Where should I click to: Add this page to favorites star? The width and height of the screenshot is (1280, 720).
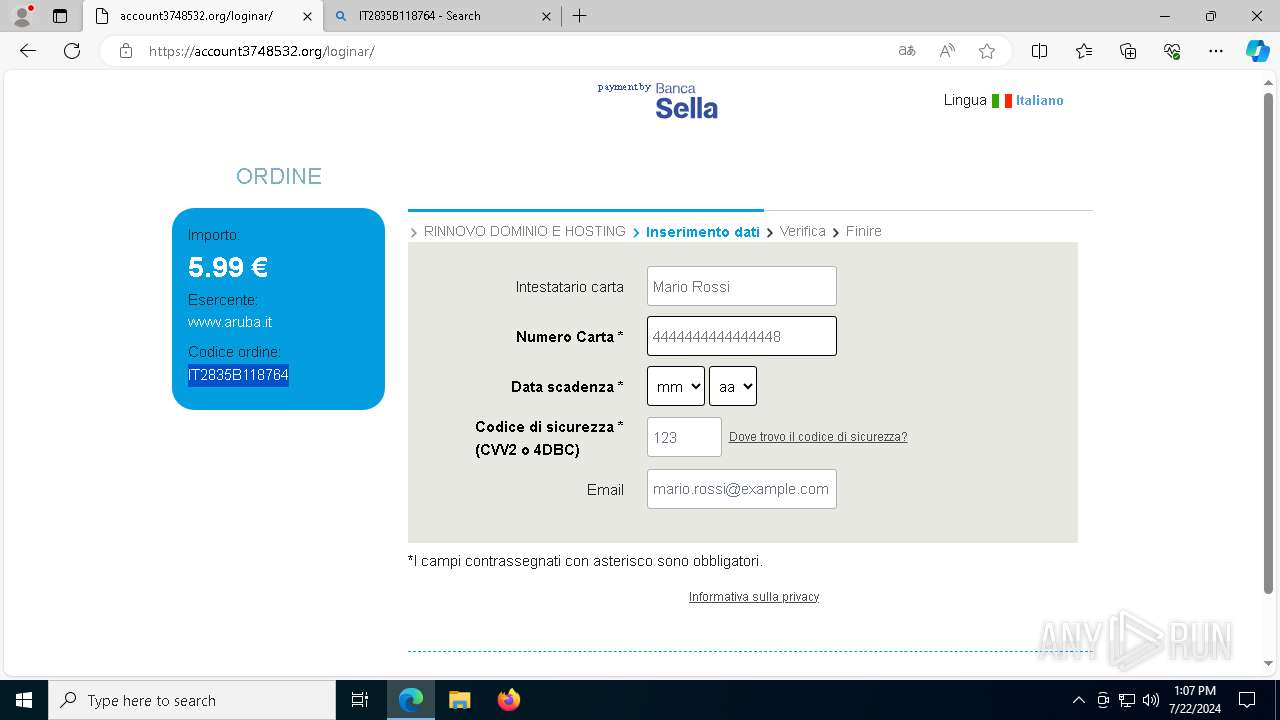point(987,51)
